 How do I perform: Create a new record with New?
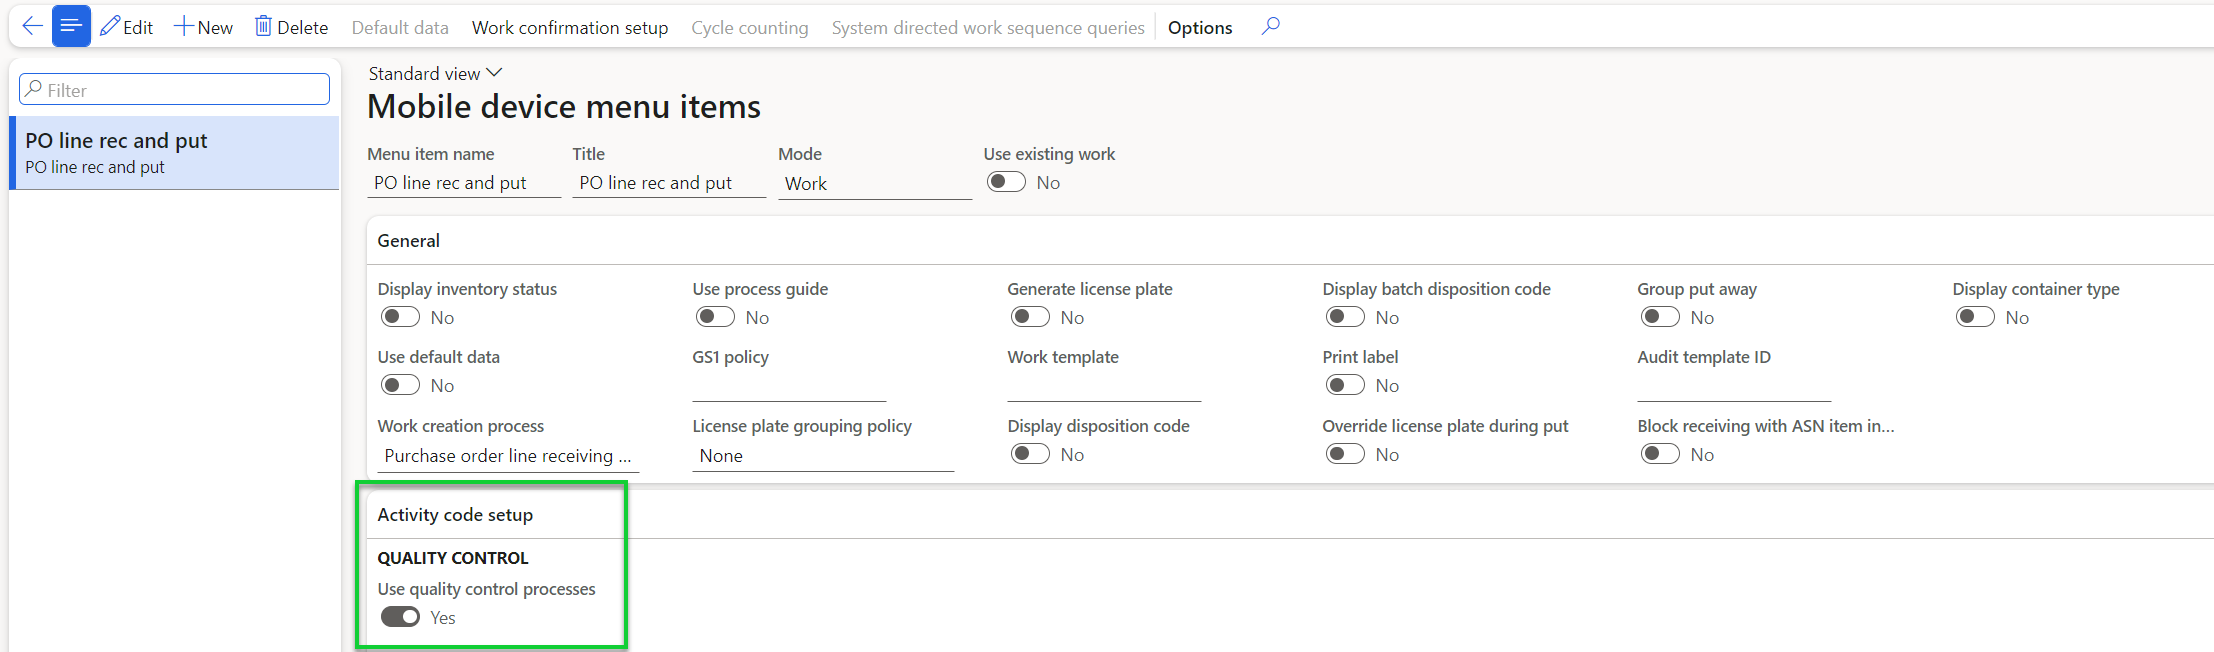204,27
